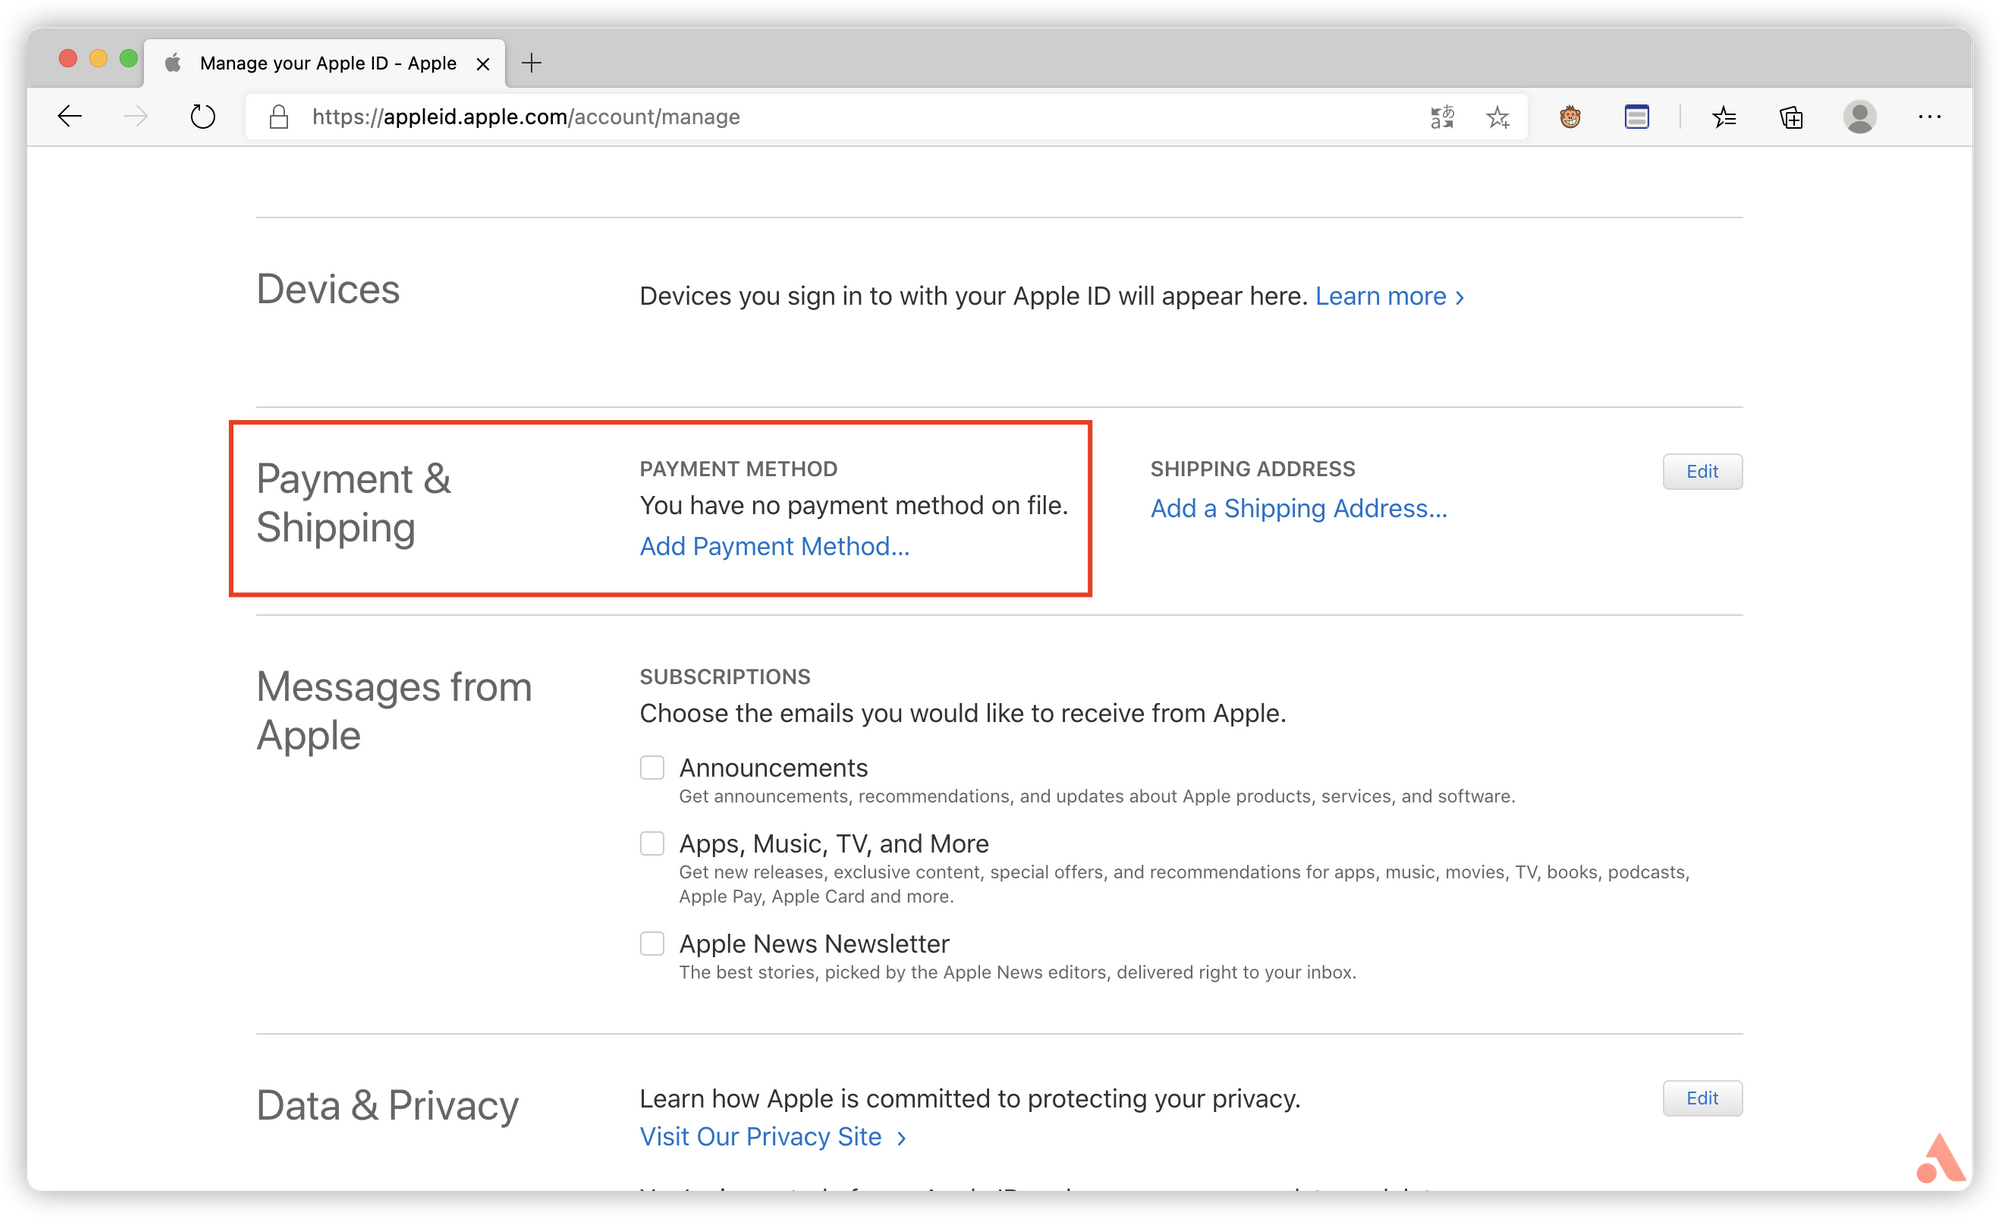Click the back navigation arrow

point(69,116)
